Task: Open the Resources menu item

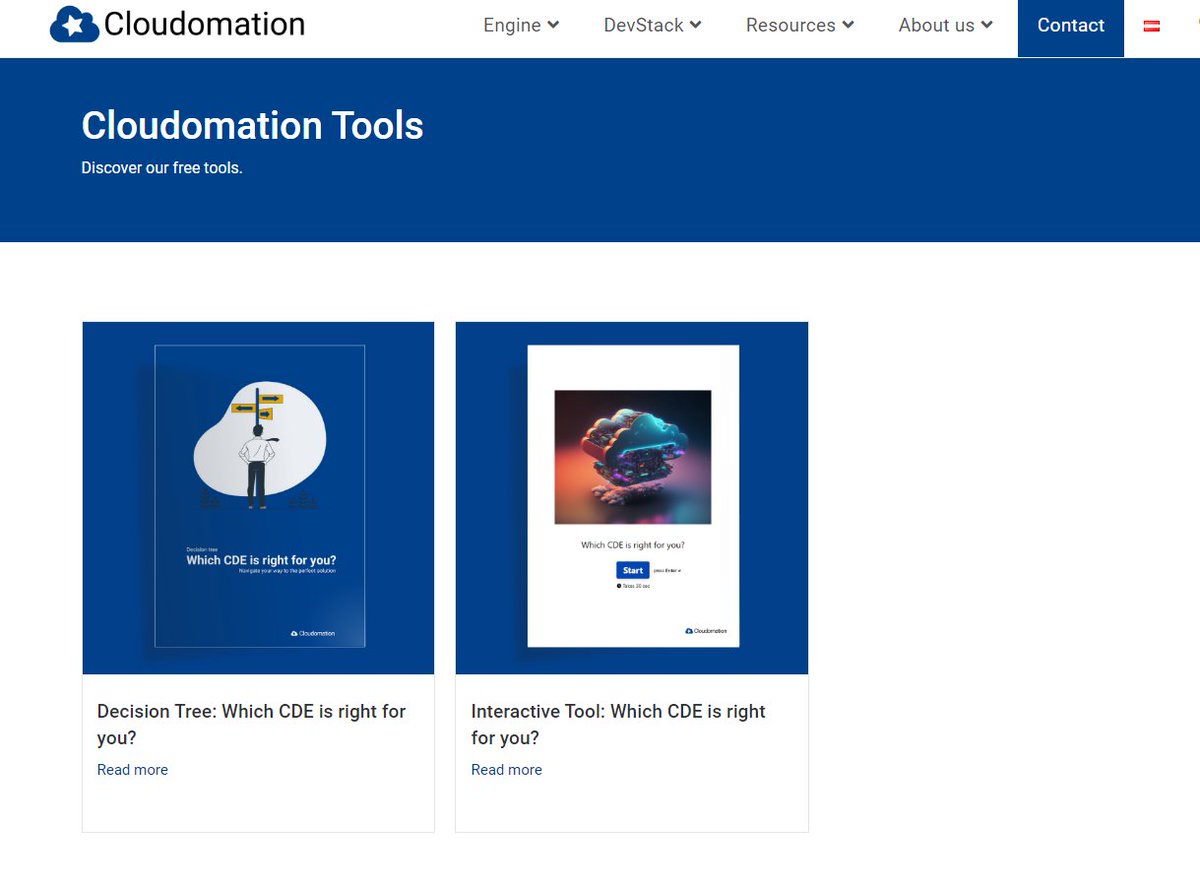Action: pos(800,25)
